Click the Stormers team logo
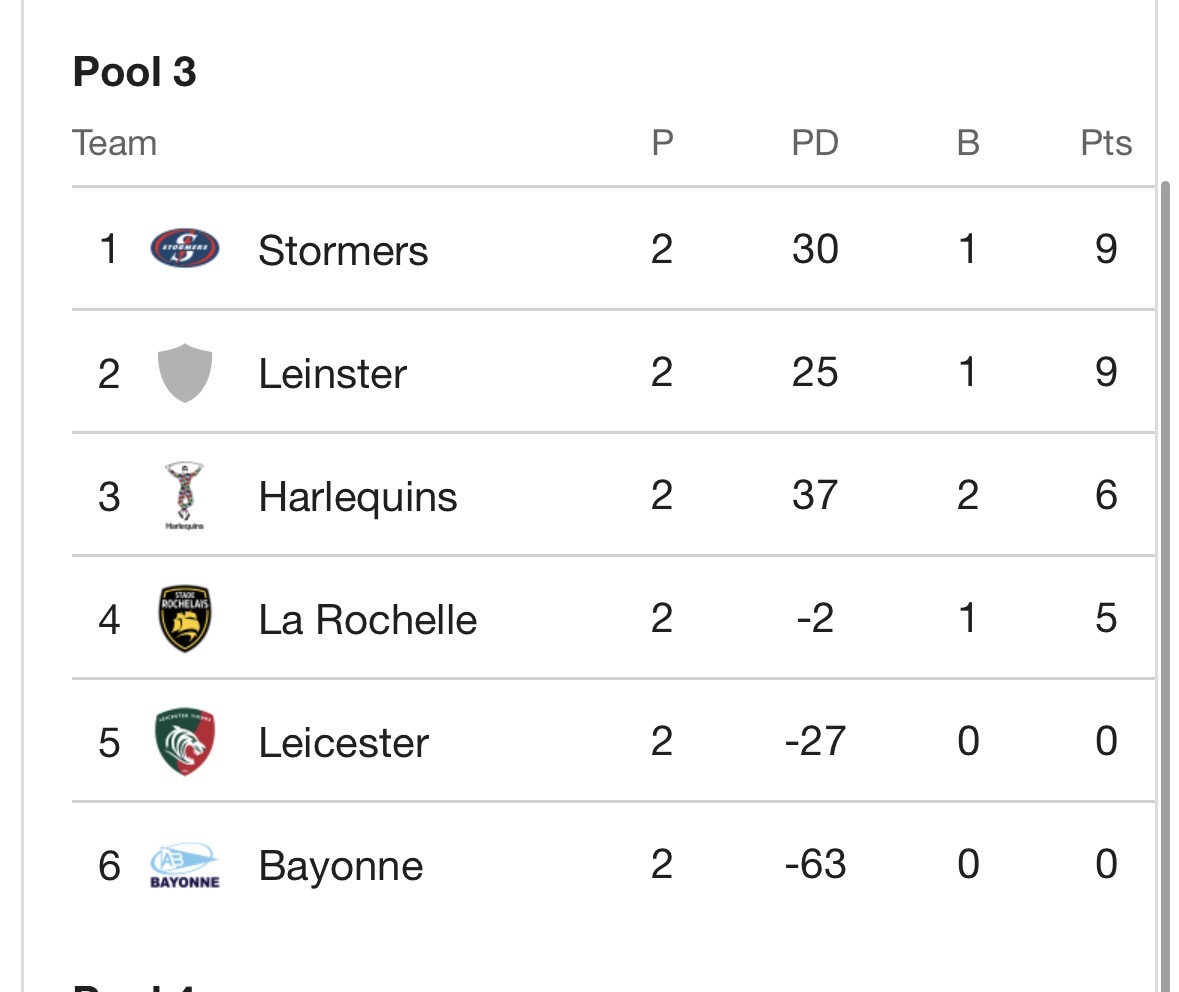1179x992 pixels. tap(185, 249)
